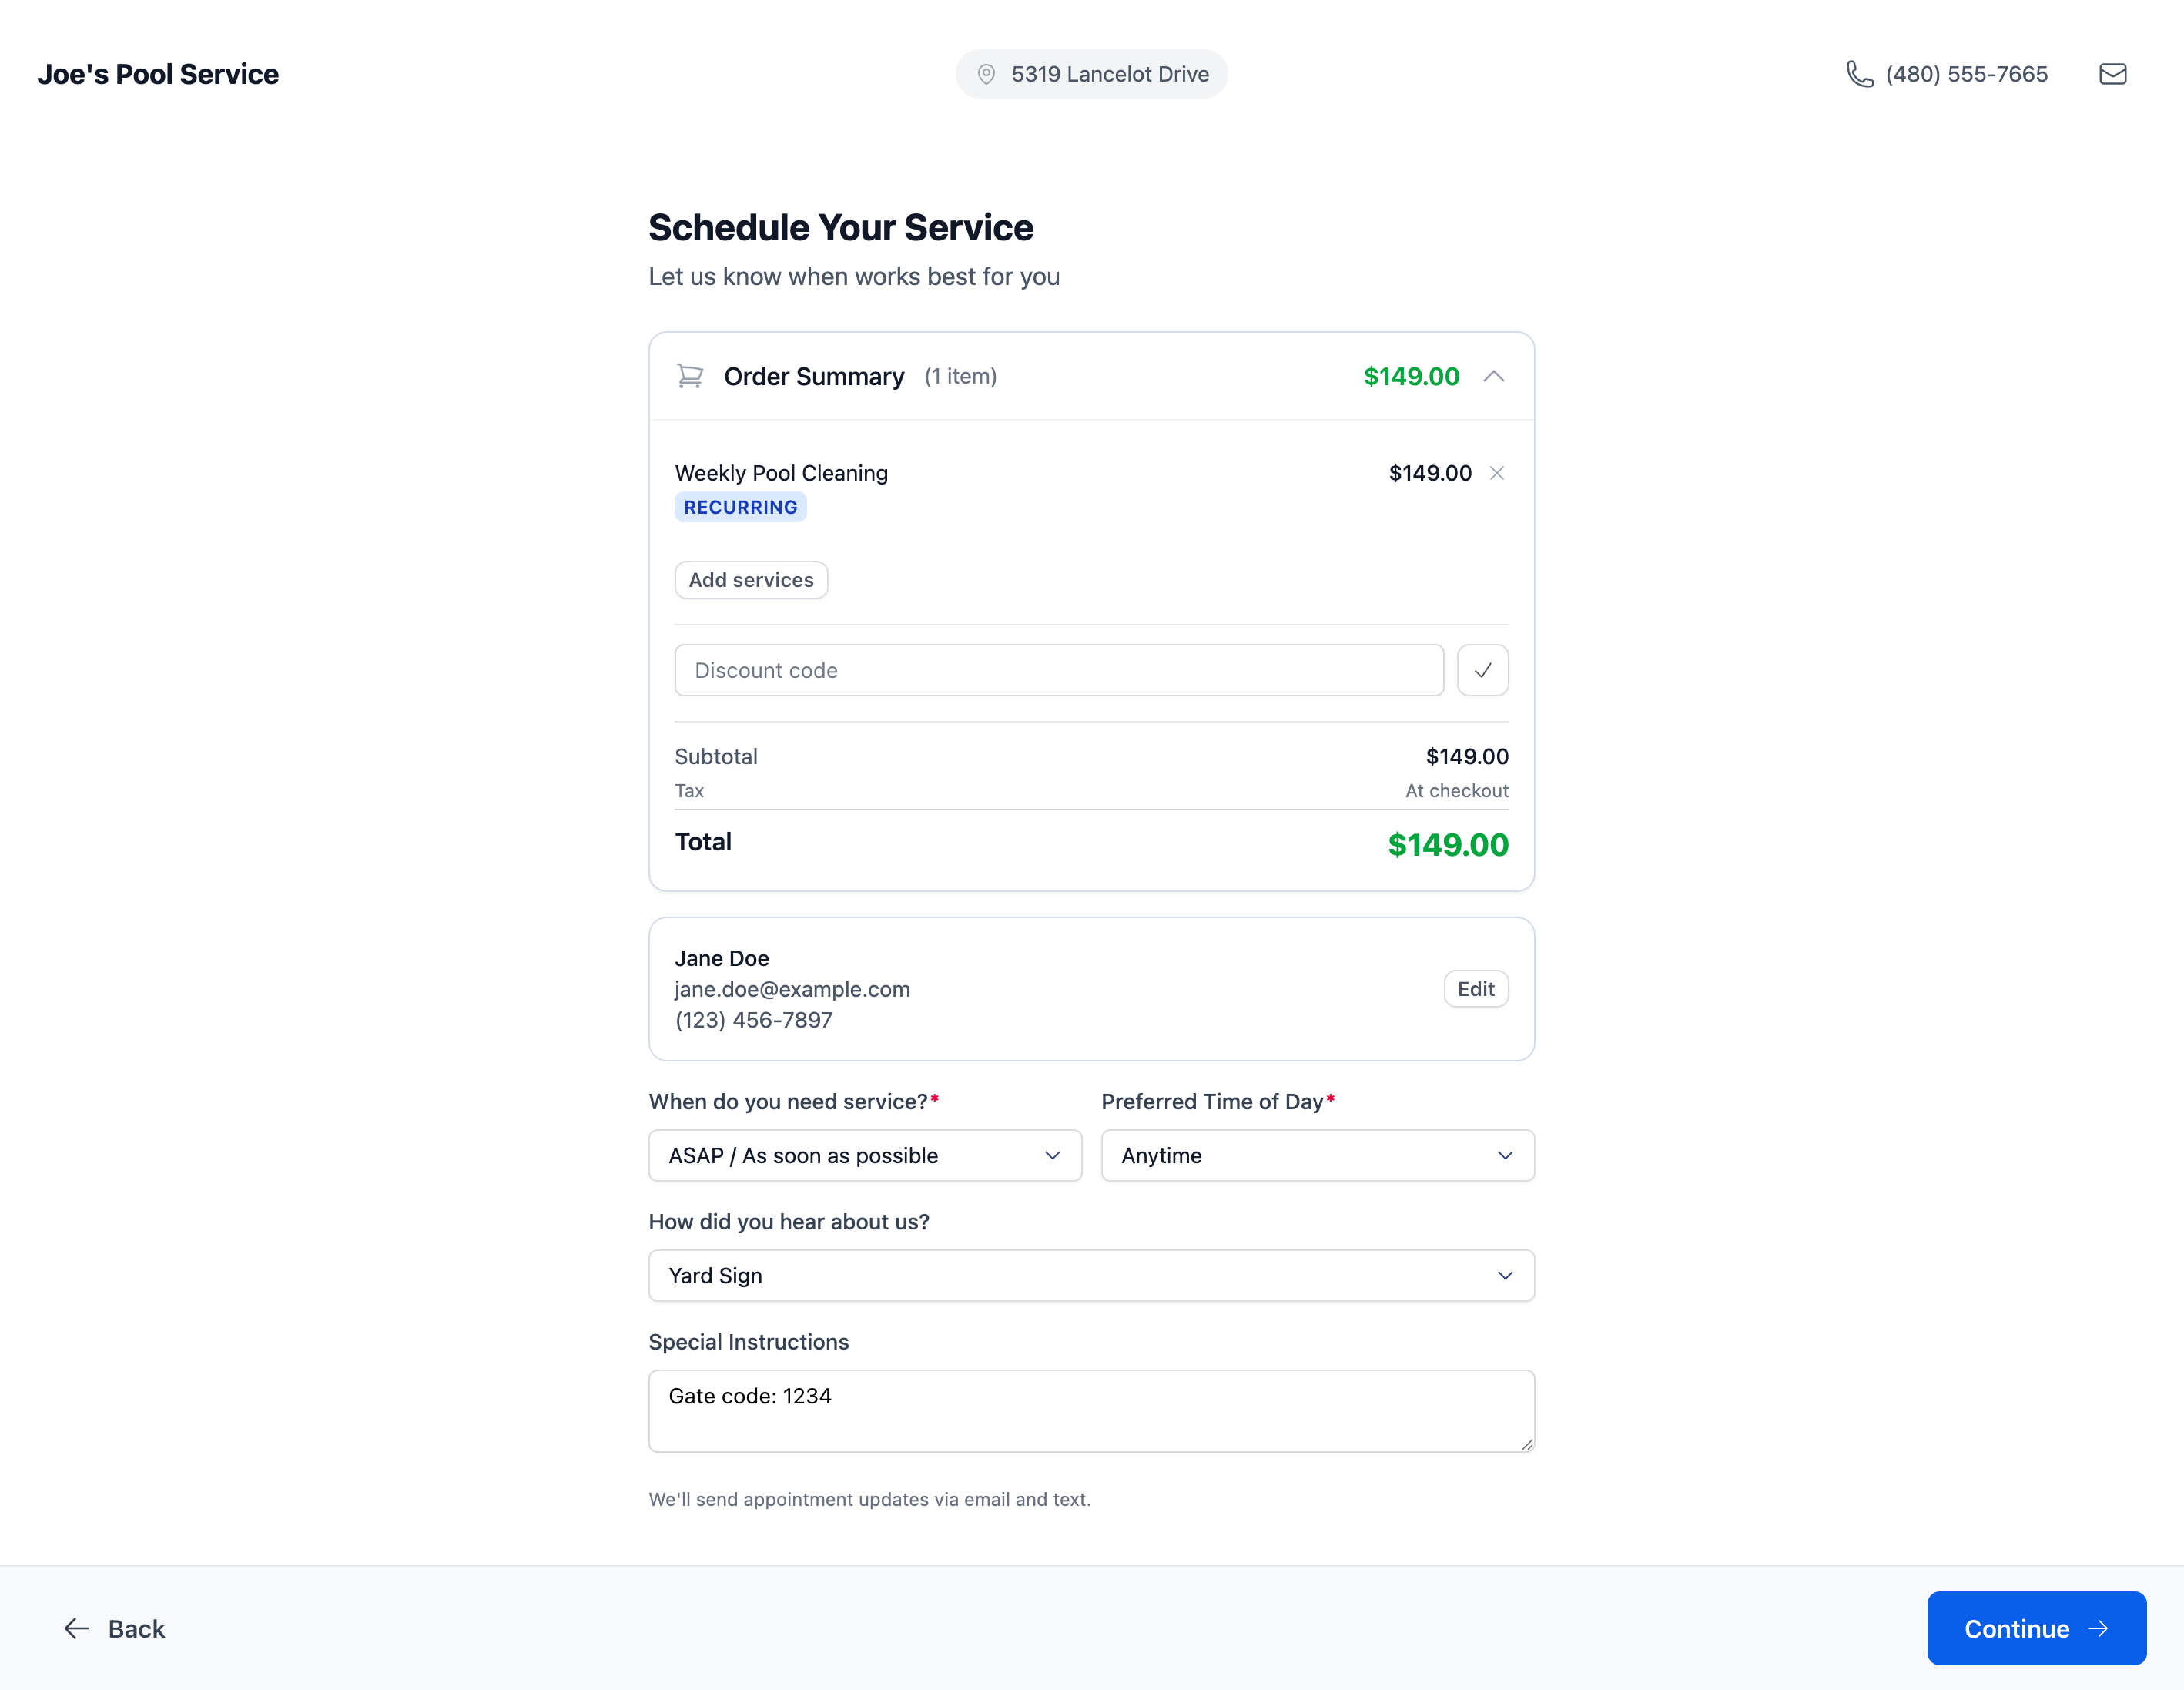The image size is (2184, 1690).
Task: Edit Jane Doe's contact details
Action: tap(1476, 988)
